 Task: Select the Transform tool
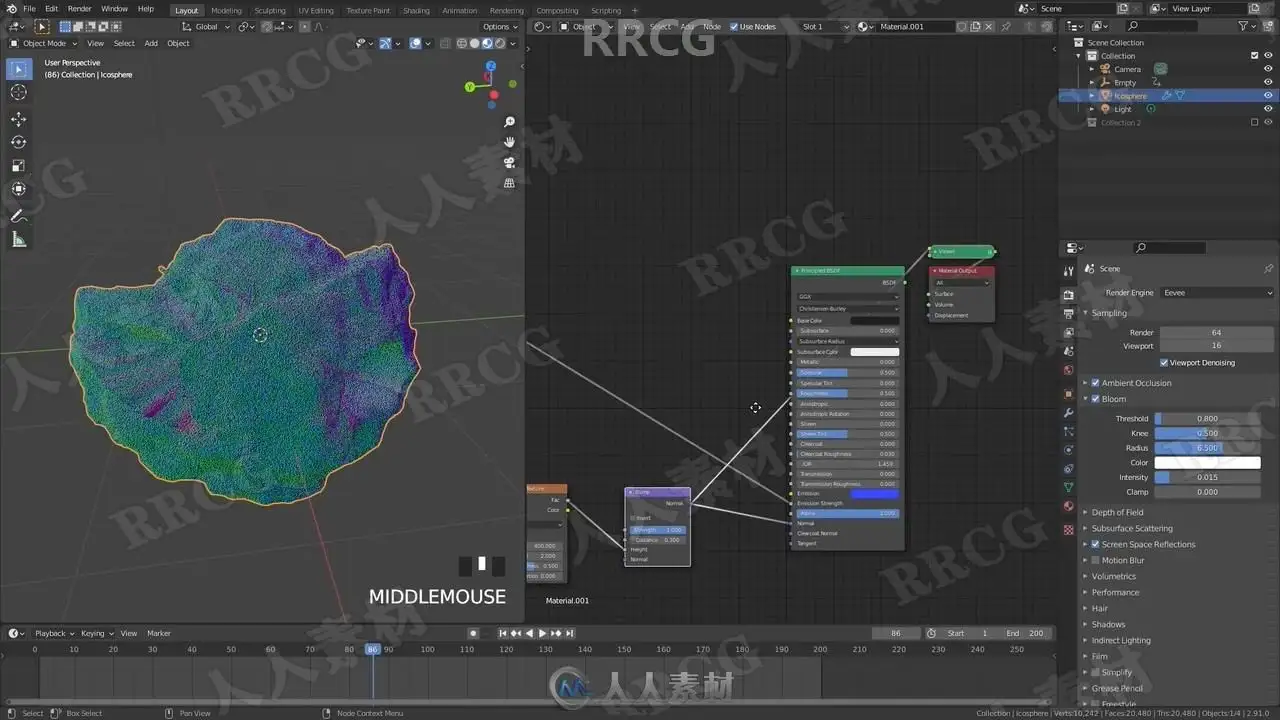pyautogui.click(x=18, y=189)
